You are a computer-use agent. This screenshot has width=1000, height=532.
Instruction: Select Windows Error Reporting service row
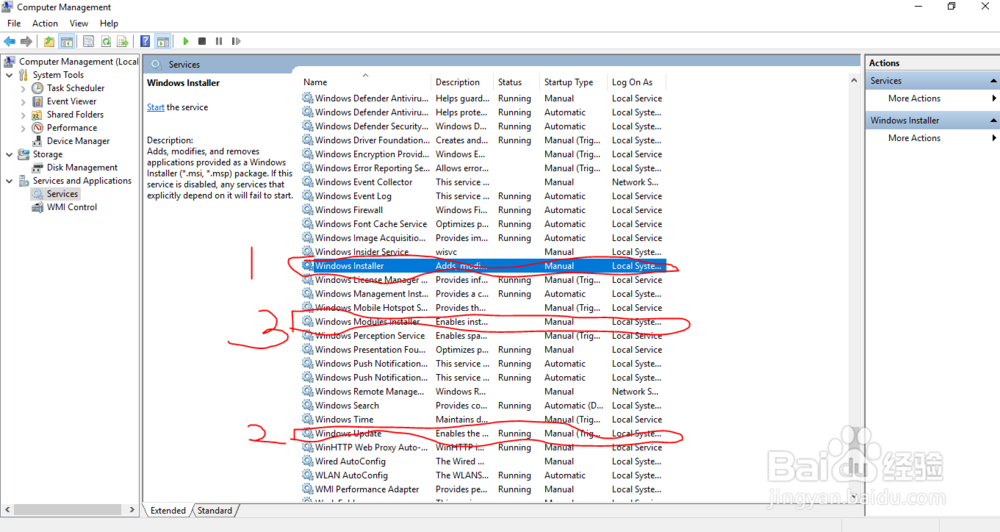pos(483,168)
